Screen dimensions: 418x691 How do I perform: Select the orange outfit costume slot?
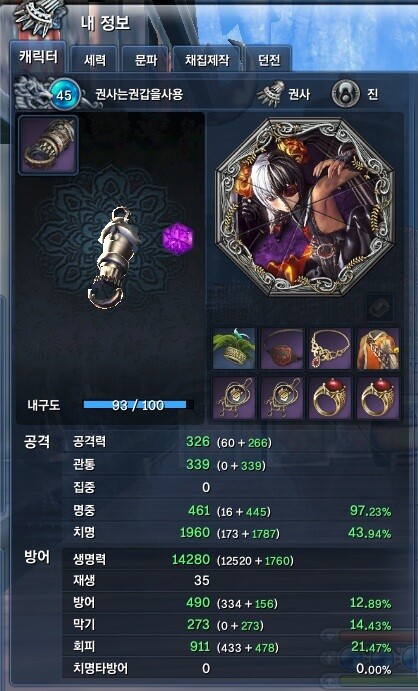coord(378,348)
